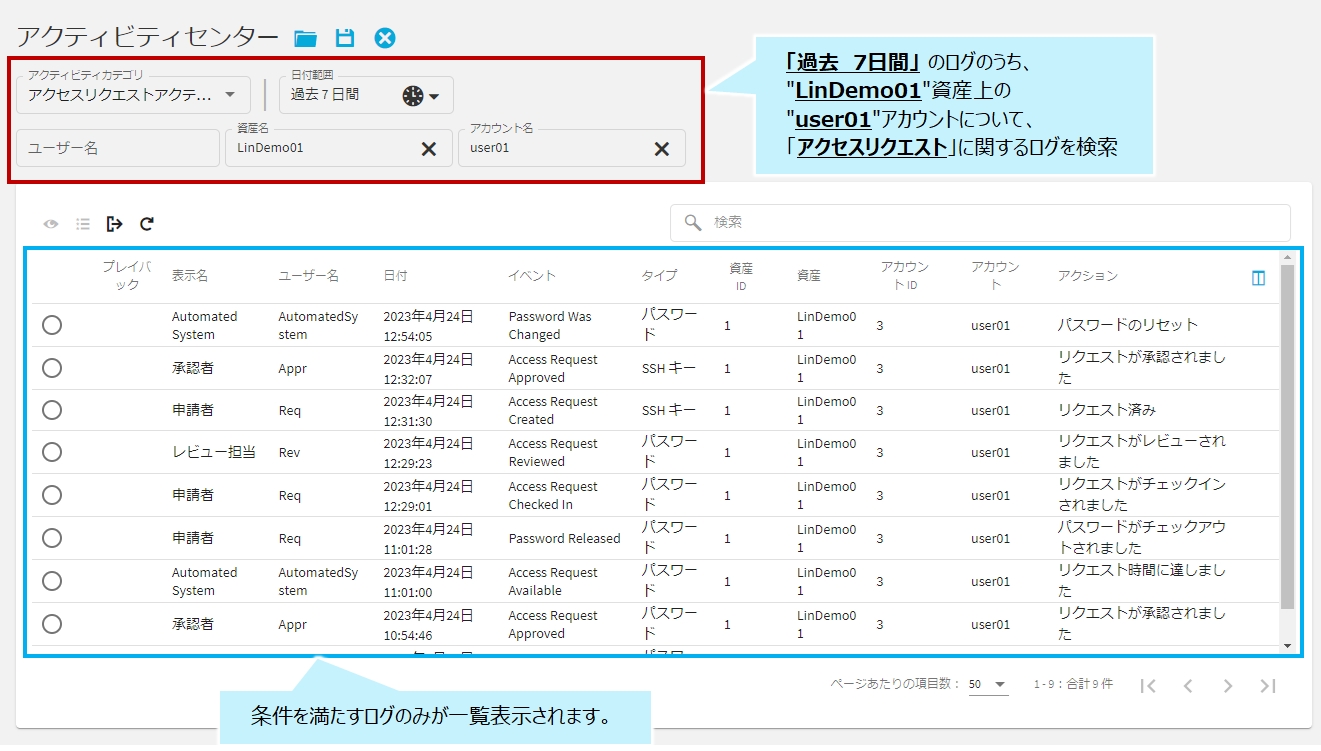This screenshot has height=751, width=1321.
Task: Go to the next results page
Action: (x=1228, y=685)
